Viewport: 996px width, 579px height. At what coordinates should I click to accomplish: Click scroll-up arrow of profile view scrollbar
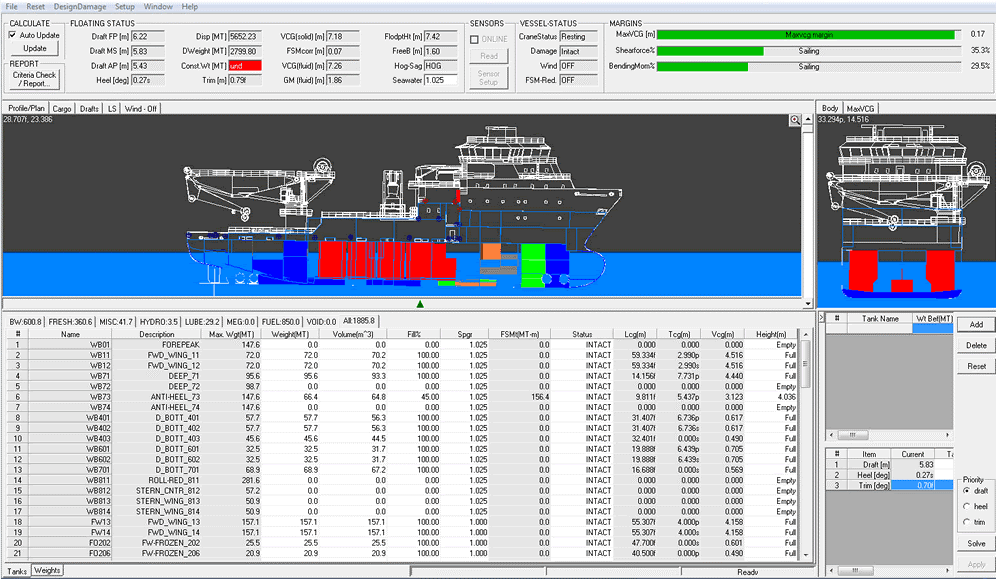point(808,120)
